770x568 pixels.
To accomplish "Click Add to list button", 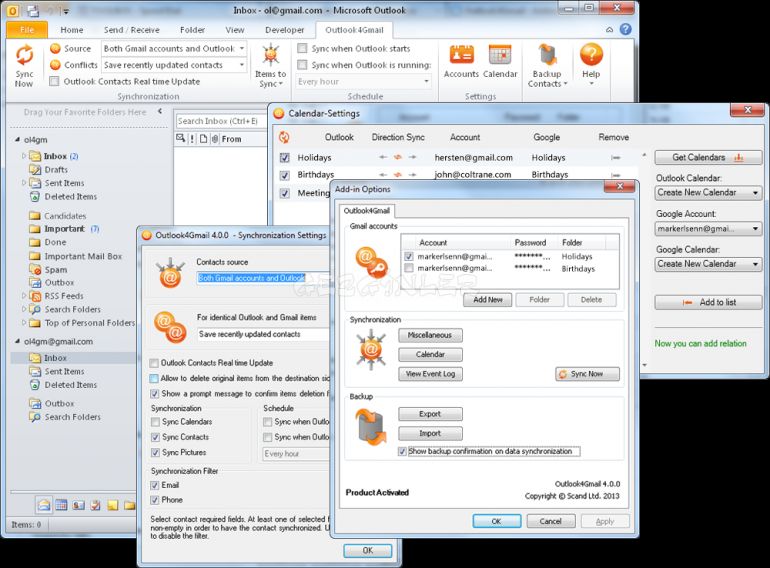I will click(708, 302).
